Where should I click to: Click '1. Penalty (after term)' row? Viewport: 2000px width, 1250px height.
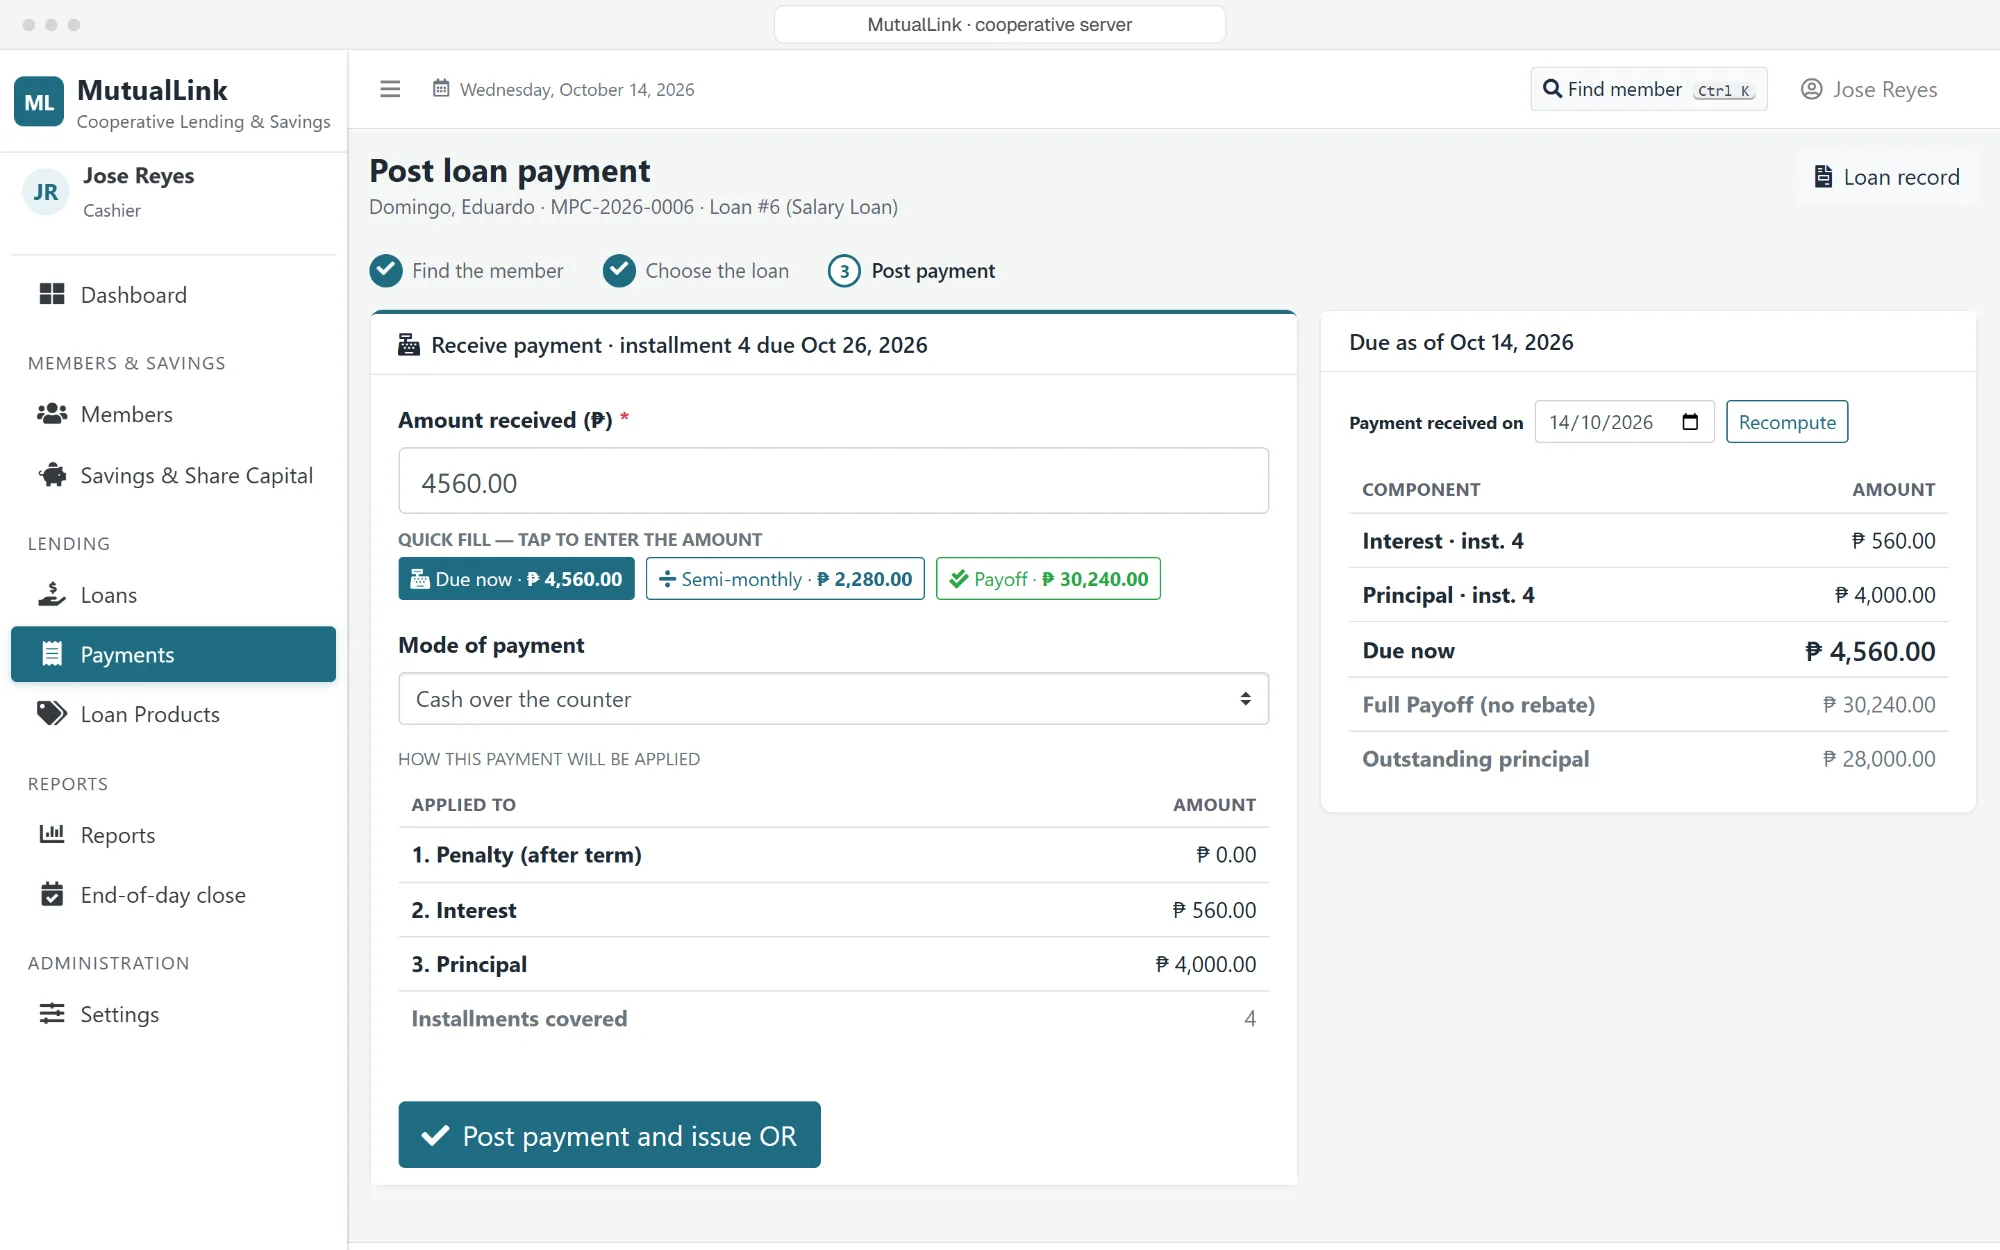click(x=833, y=855)
